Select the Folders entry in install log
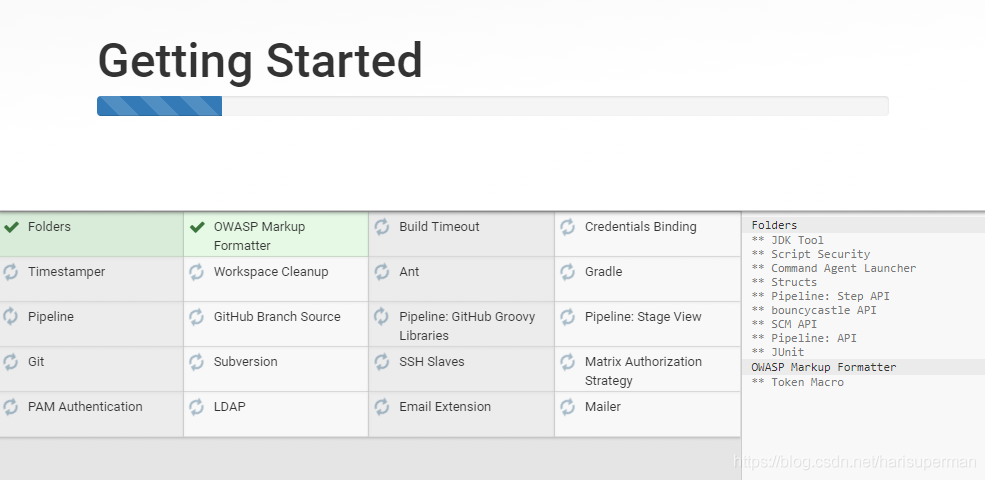Viewport: 985px width, 480px height. coord(775,226)
